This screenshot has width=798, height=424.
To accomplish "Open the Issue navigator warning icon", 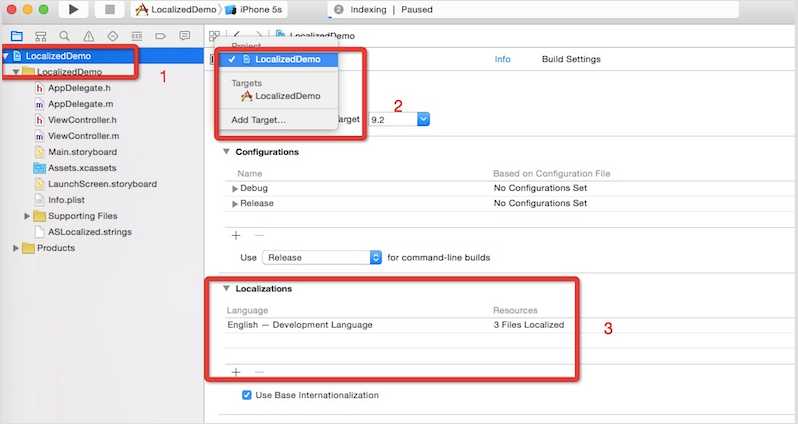I will pyautogui.click(x=89, y=36).
